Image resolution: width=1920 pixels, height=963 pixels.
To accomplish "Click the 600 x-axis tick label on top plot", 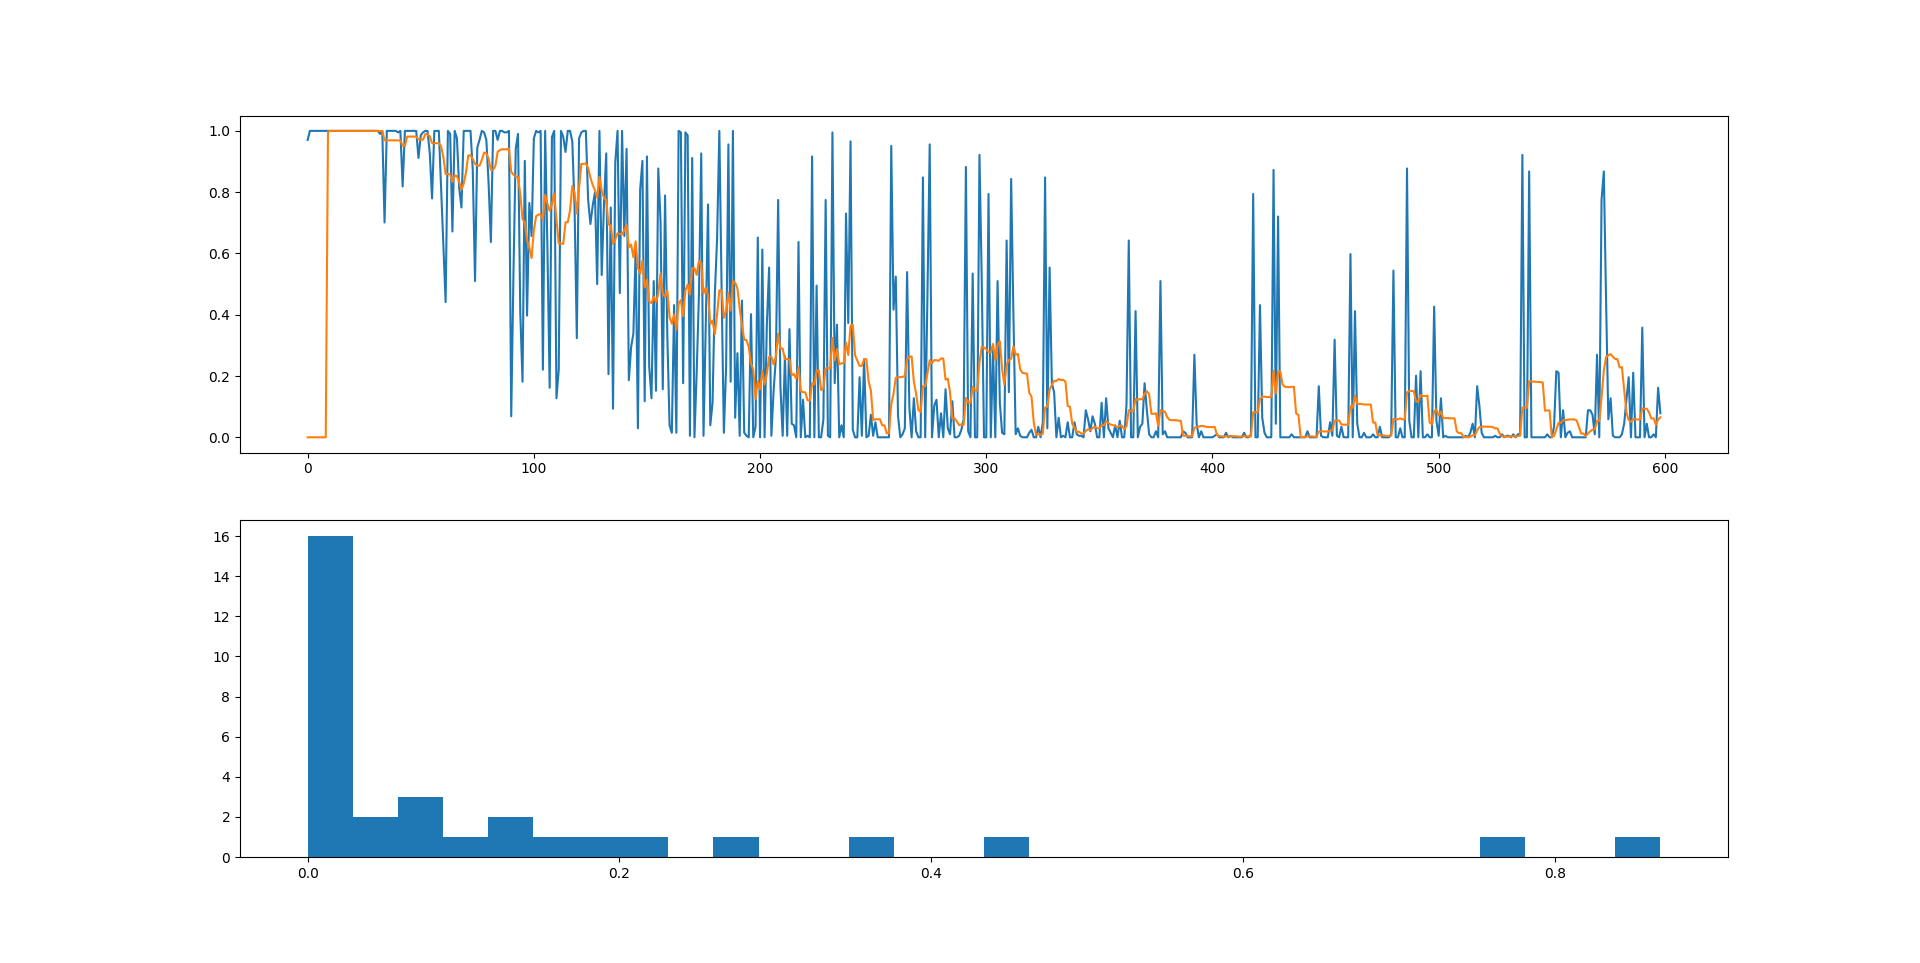I will [1664, 468].
